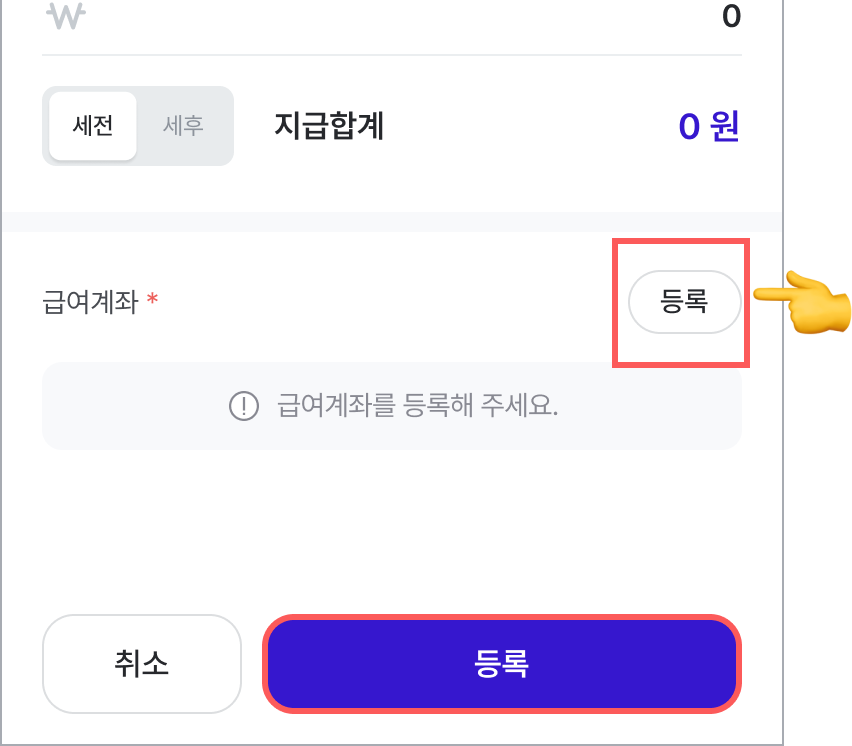The height and width of the screenshot is (746, 852).
Task: Click the gray notice box background
Action: click(x=392, y=406)
